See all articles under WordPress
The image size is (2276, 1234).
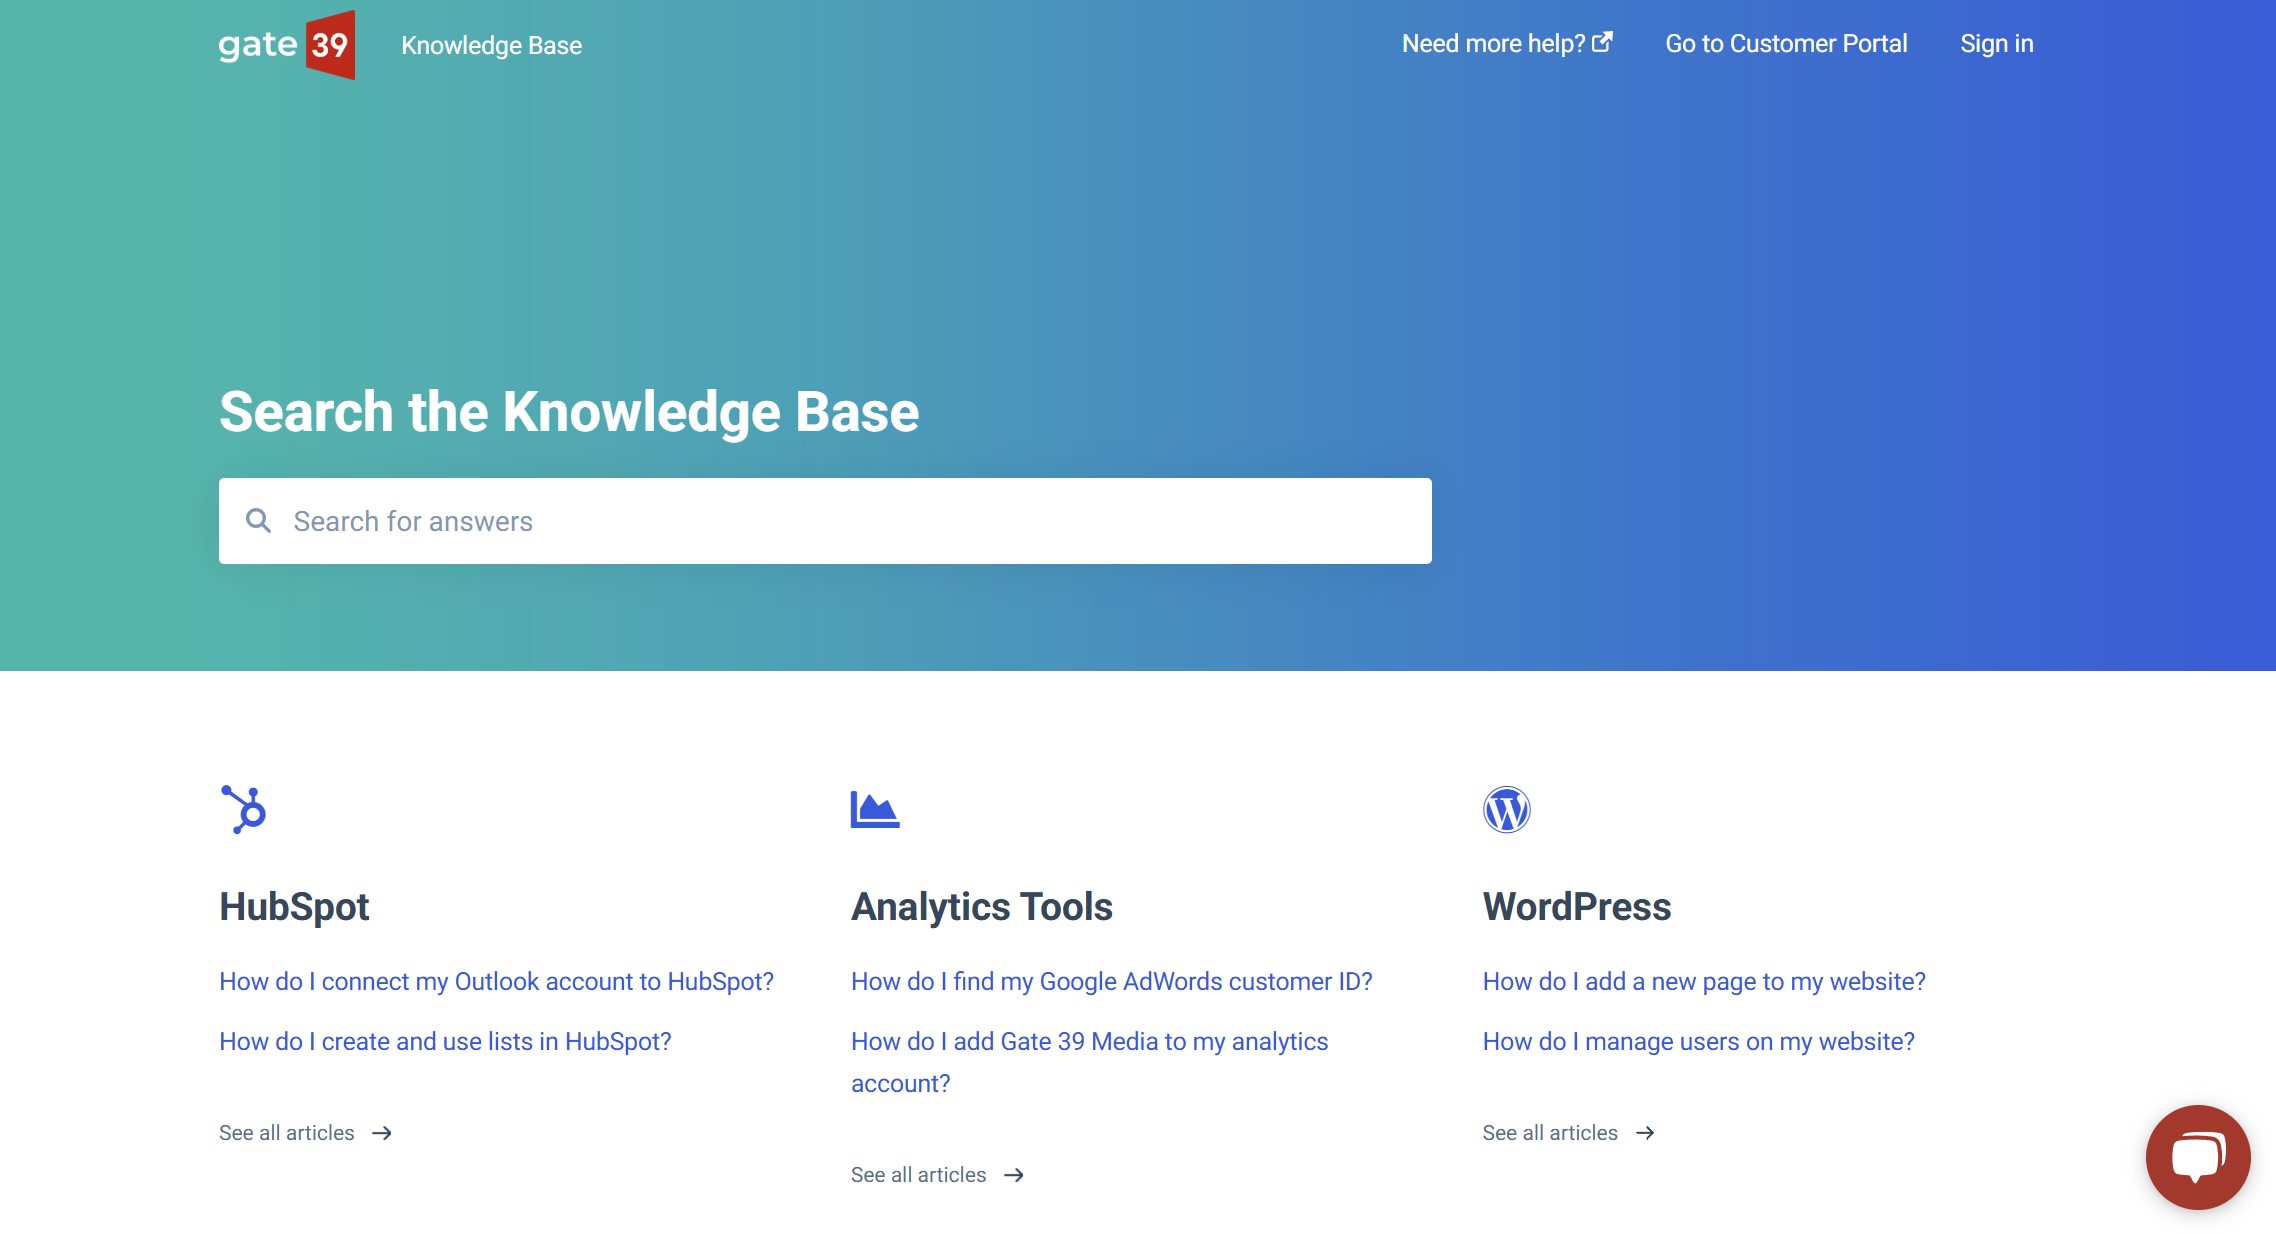point(1549,1133)
